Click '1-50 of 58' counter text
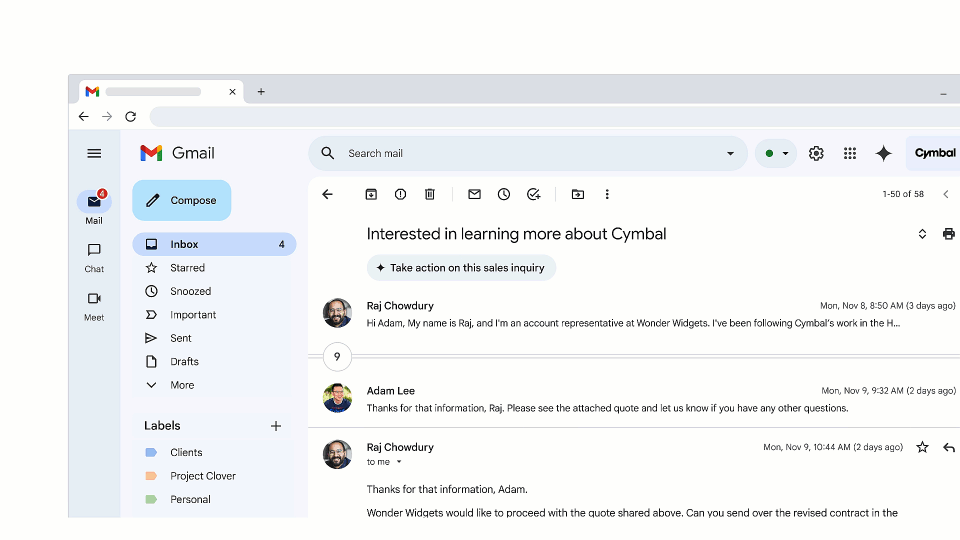 (903, 194)
